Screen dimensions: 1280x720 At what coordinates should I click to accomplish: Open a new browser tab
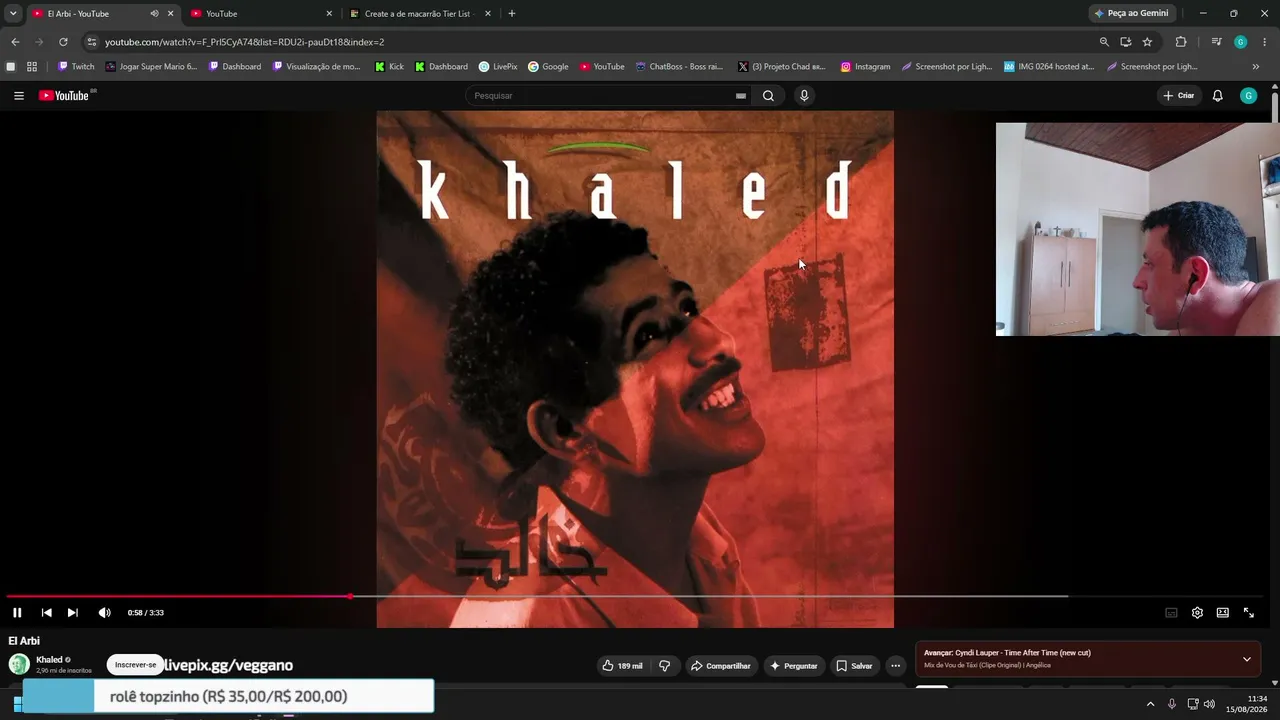click(512, 14)
